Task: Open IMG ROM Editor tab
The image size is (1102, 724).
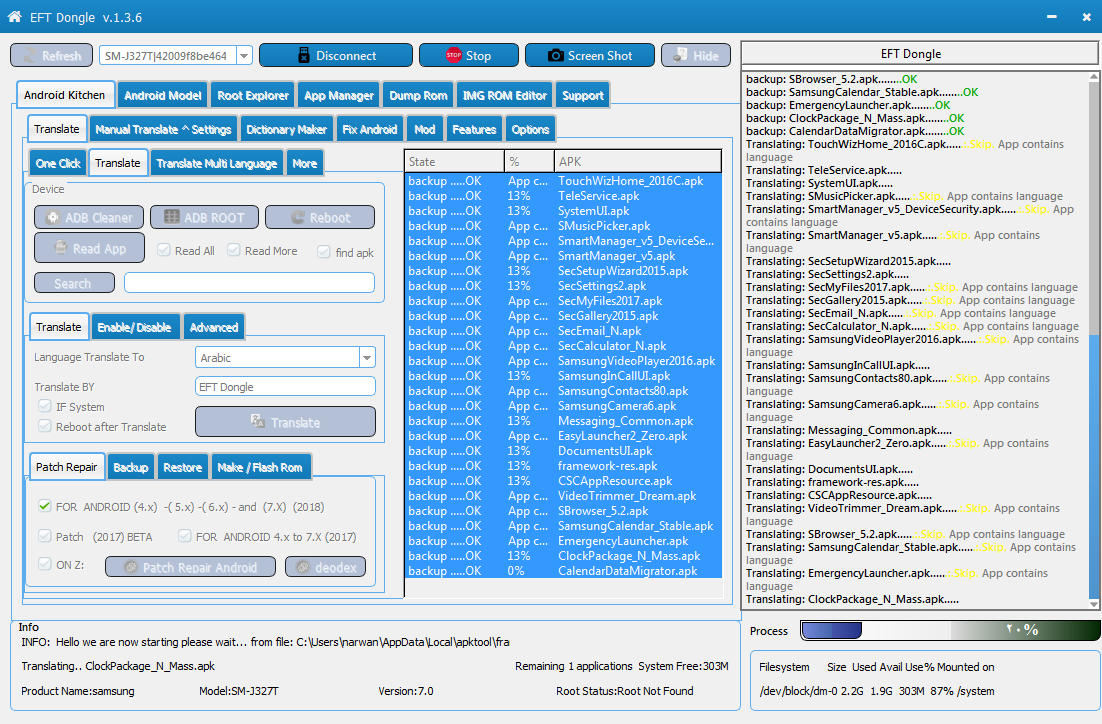Action: point(505,96)
